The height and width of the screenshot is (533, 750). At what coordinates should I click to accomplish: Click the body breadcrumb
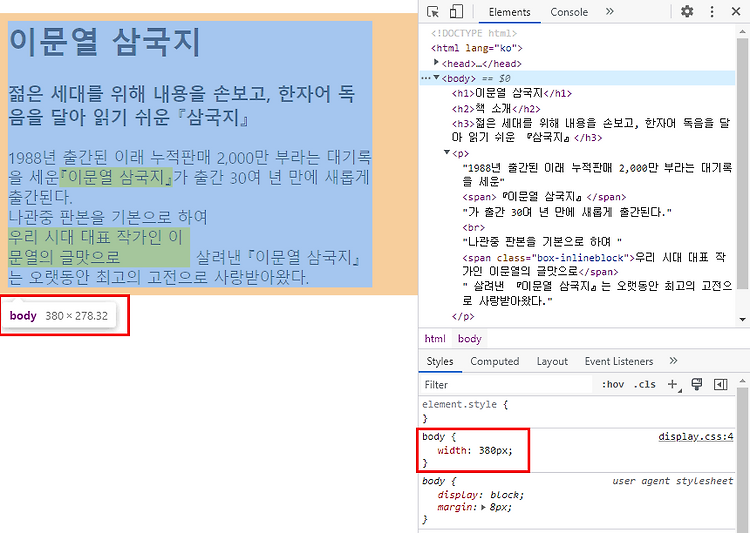(469, 339)
